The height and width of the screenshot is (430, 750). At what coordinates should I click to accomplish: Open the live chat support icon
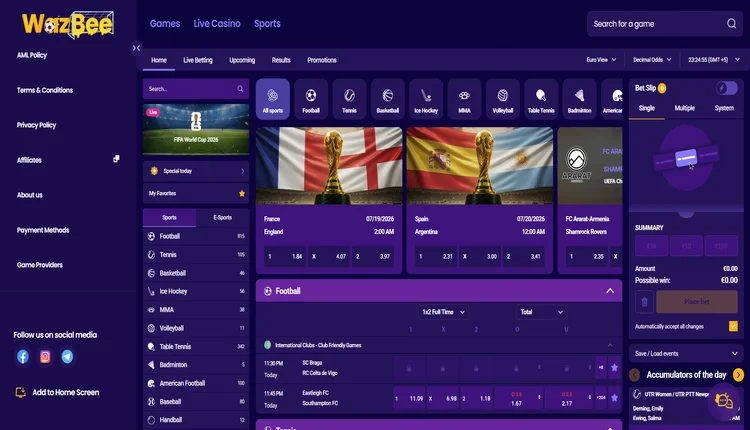pyautogui.click(x=724, y=400)
